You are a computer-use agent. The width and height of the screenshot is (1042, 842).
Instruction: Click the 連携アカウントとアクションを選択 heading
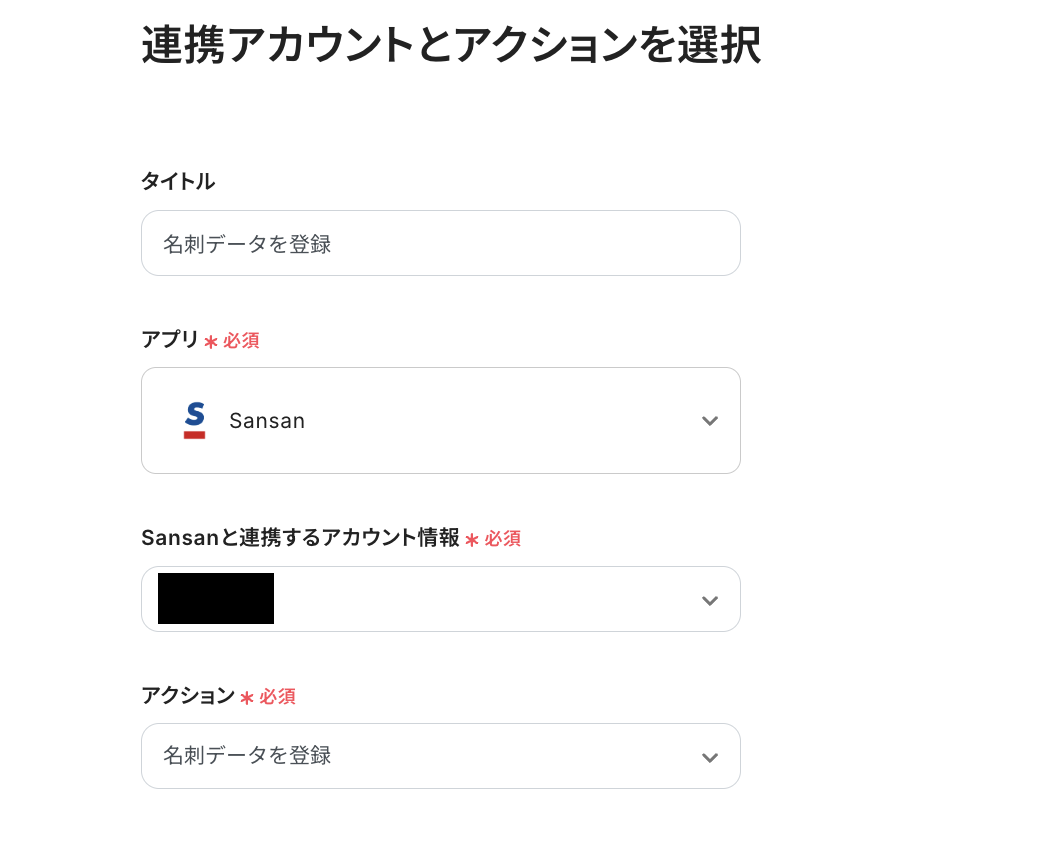[x=451, y=46]
